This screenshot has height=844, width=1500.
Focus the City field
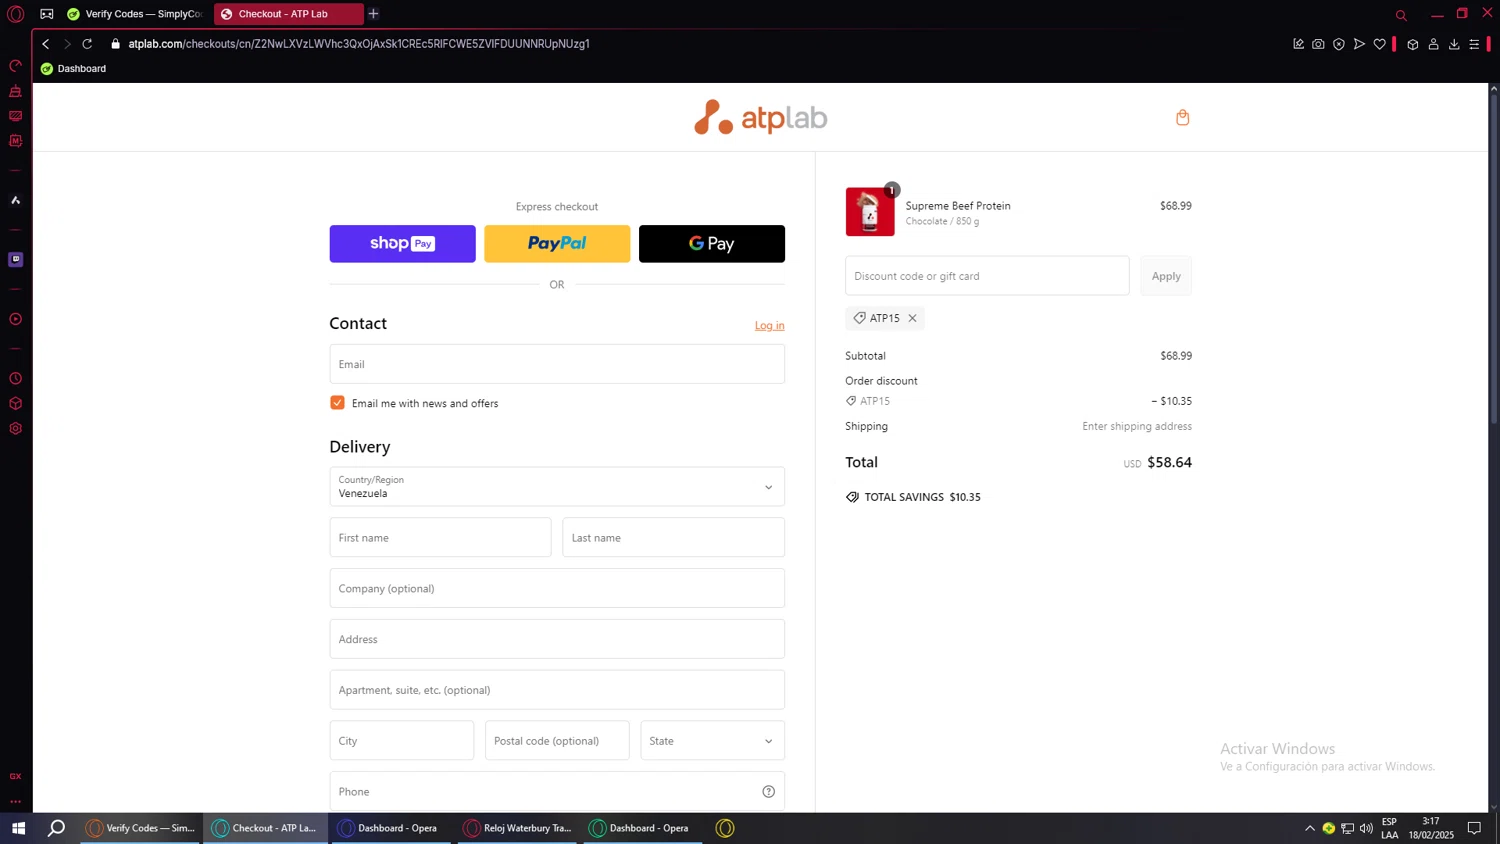pos(402,741)
